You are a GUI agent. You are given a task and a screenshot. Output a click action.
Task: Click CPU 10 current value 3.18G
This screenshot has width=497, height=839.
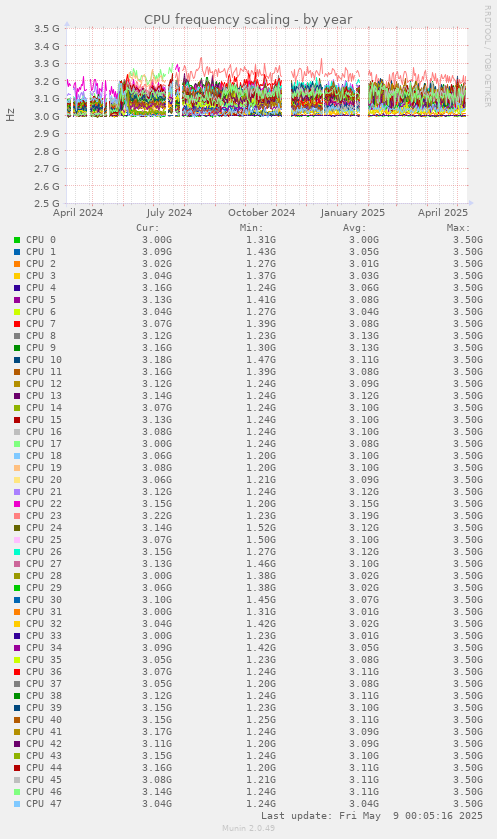(x=157, y=360)
